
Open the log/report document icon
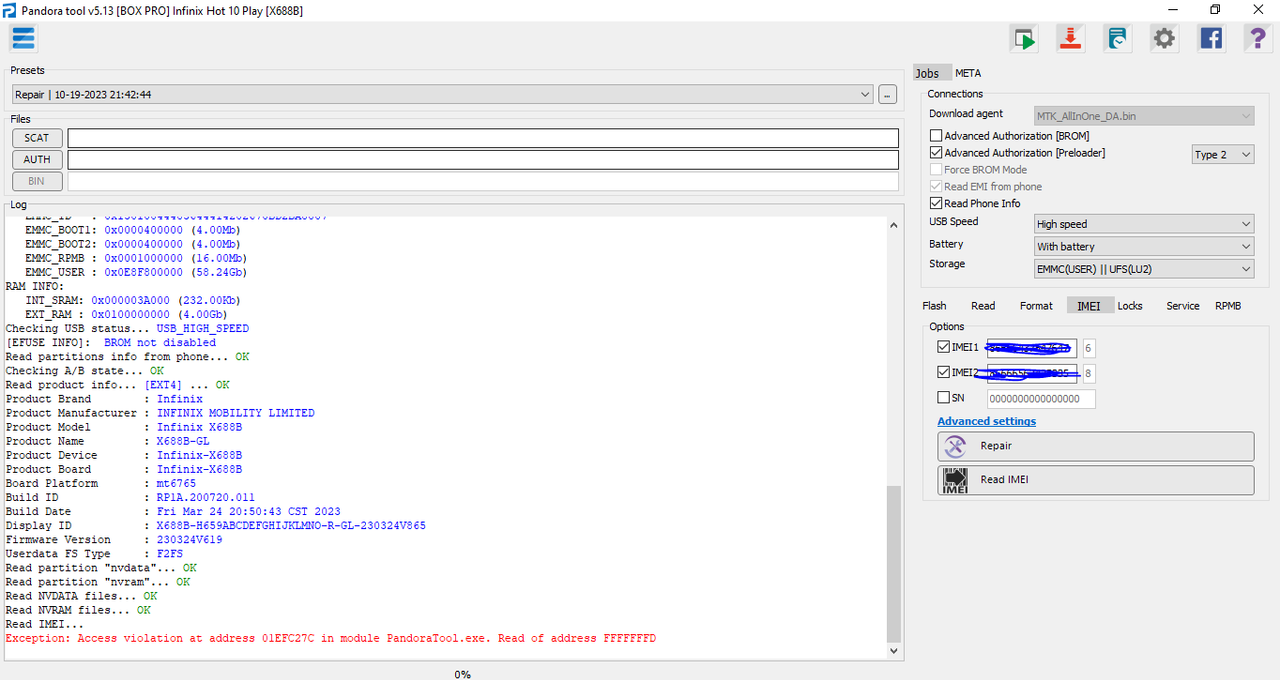pyautogui.click(x=1117, y=39)
